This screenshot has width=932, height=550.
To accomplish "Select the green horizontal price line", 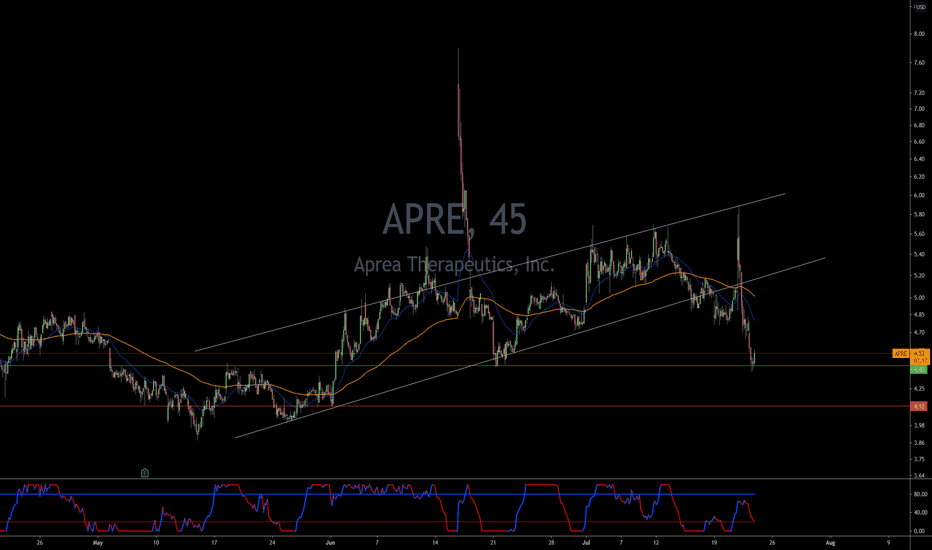I will tap(455, 366).
